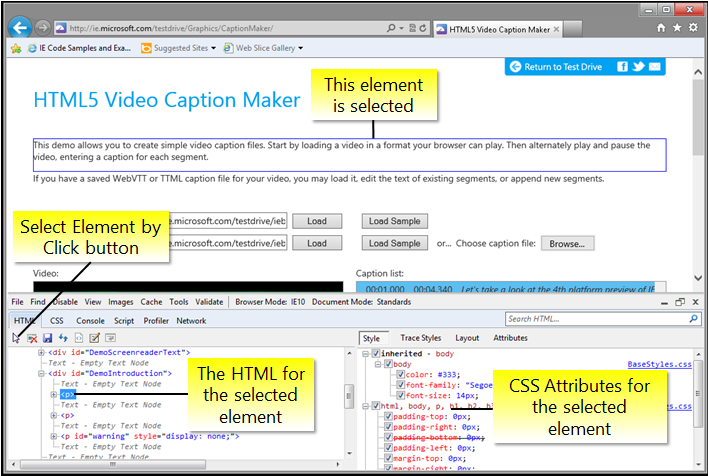Switch to the CSS tab
This screenshot has width=708, height=476.
click(x=56, y=321)
